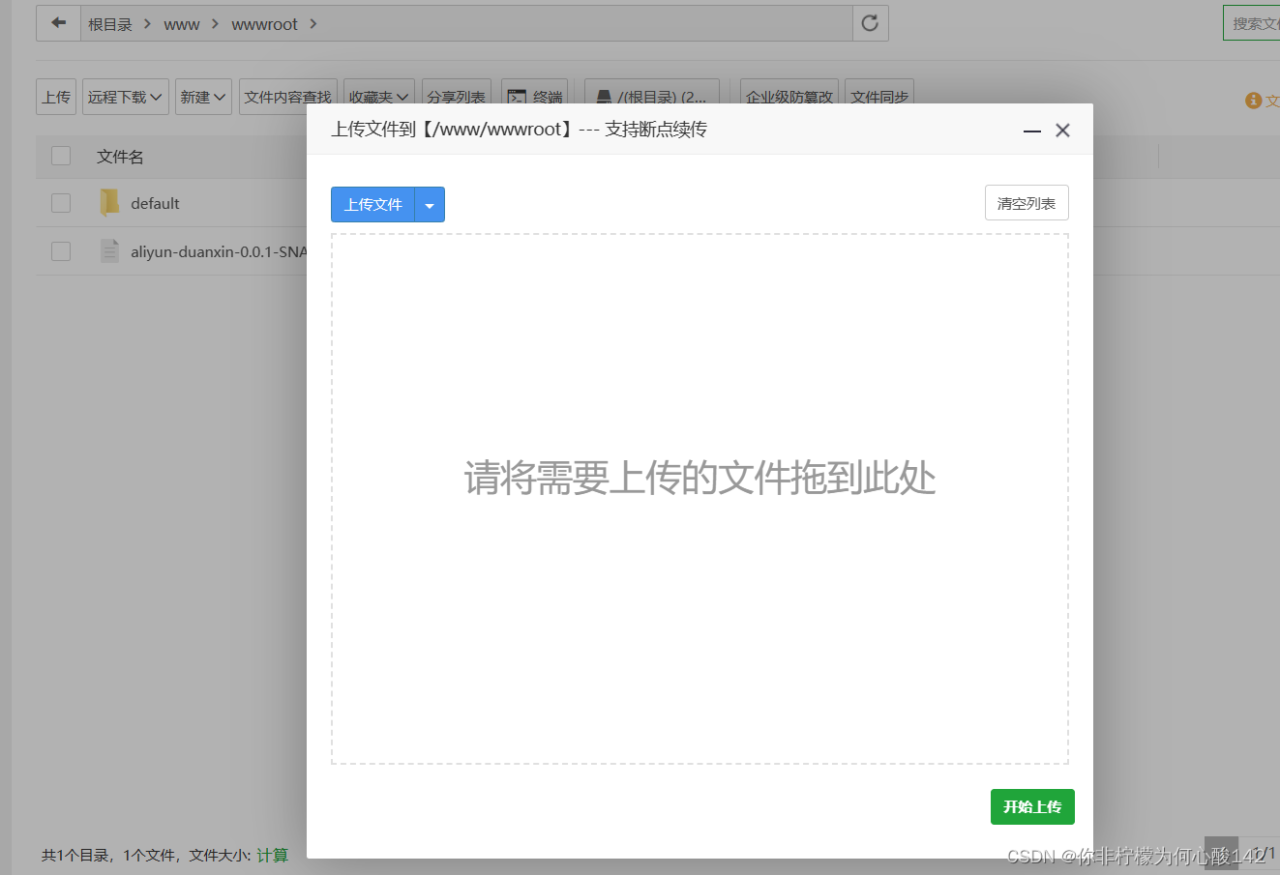Viewport: 1280px width, 875px height.
Task: Open the 终端 terminal
Action: (x=535, y=96)
